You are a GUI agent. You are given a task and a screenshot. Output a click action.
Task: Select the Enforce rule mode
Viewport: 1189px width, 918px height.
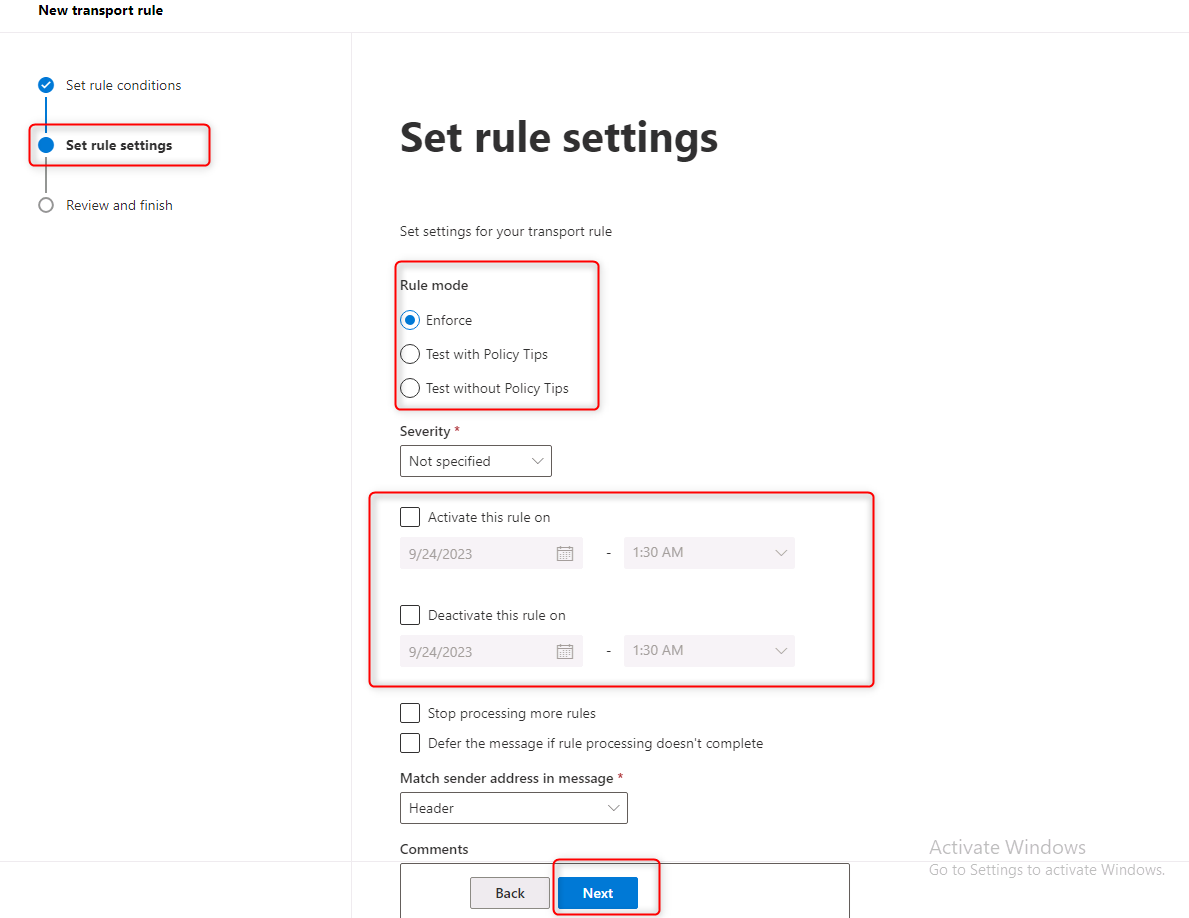(410, 320)
